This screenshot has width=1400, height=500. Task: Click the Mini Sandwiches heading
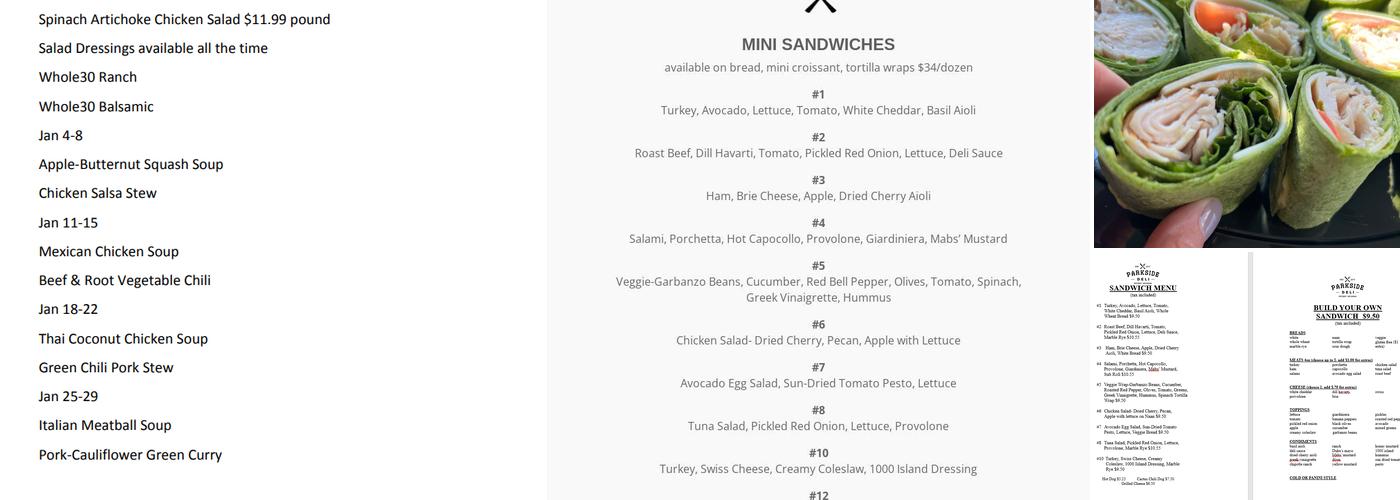pyautogui.click(x=818, y=44)
